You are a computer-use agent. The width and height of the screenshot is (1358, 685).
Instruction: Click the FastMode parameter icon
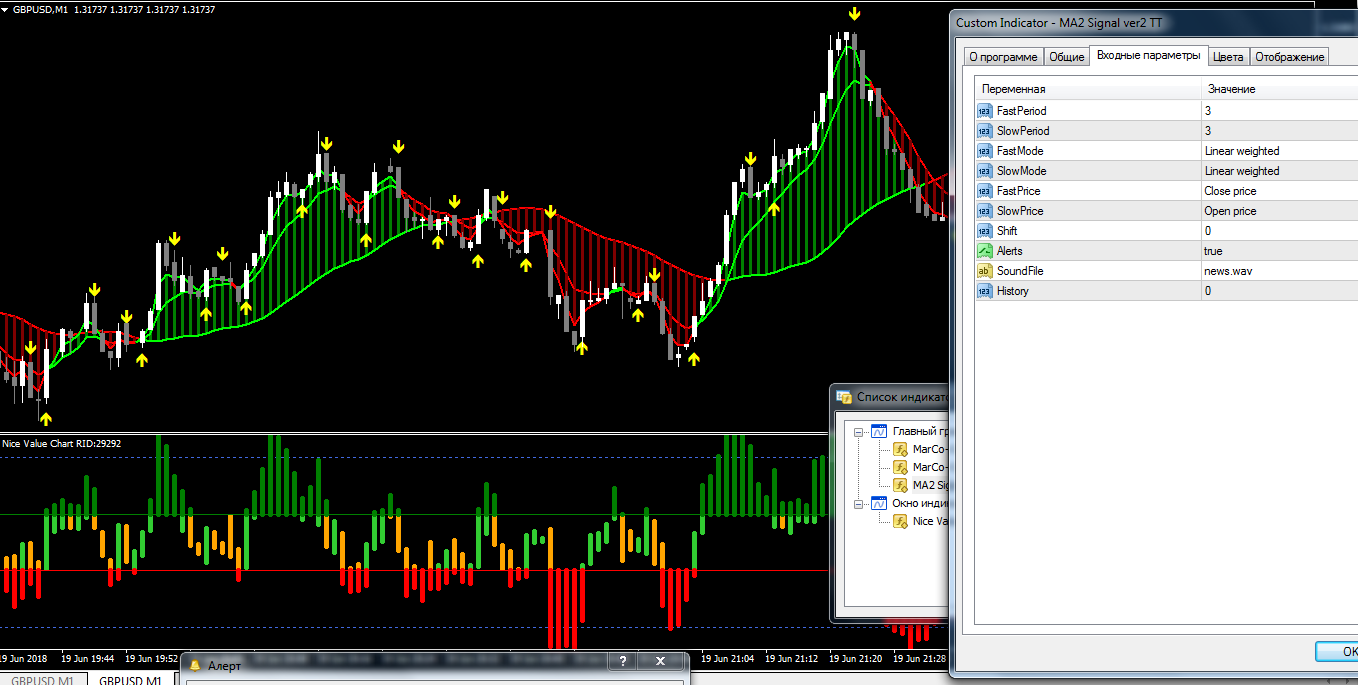tap(985, 151)
